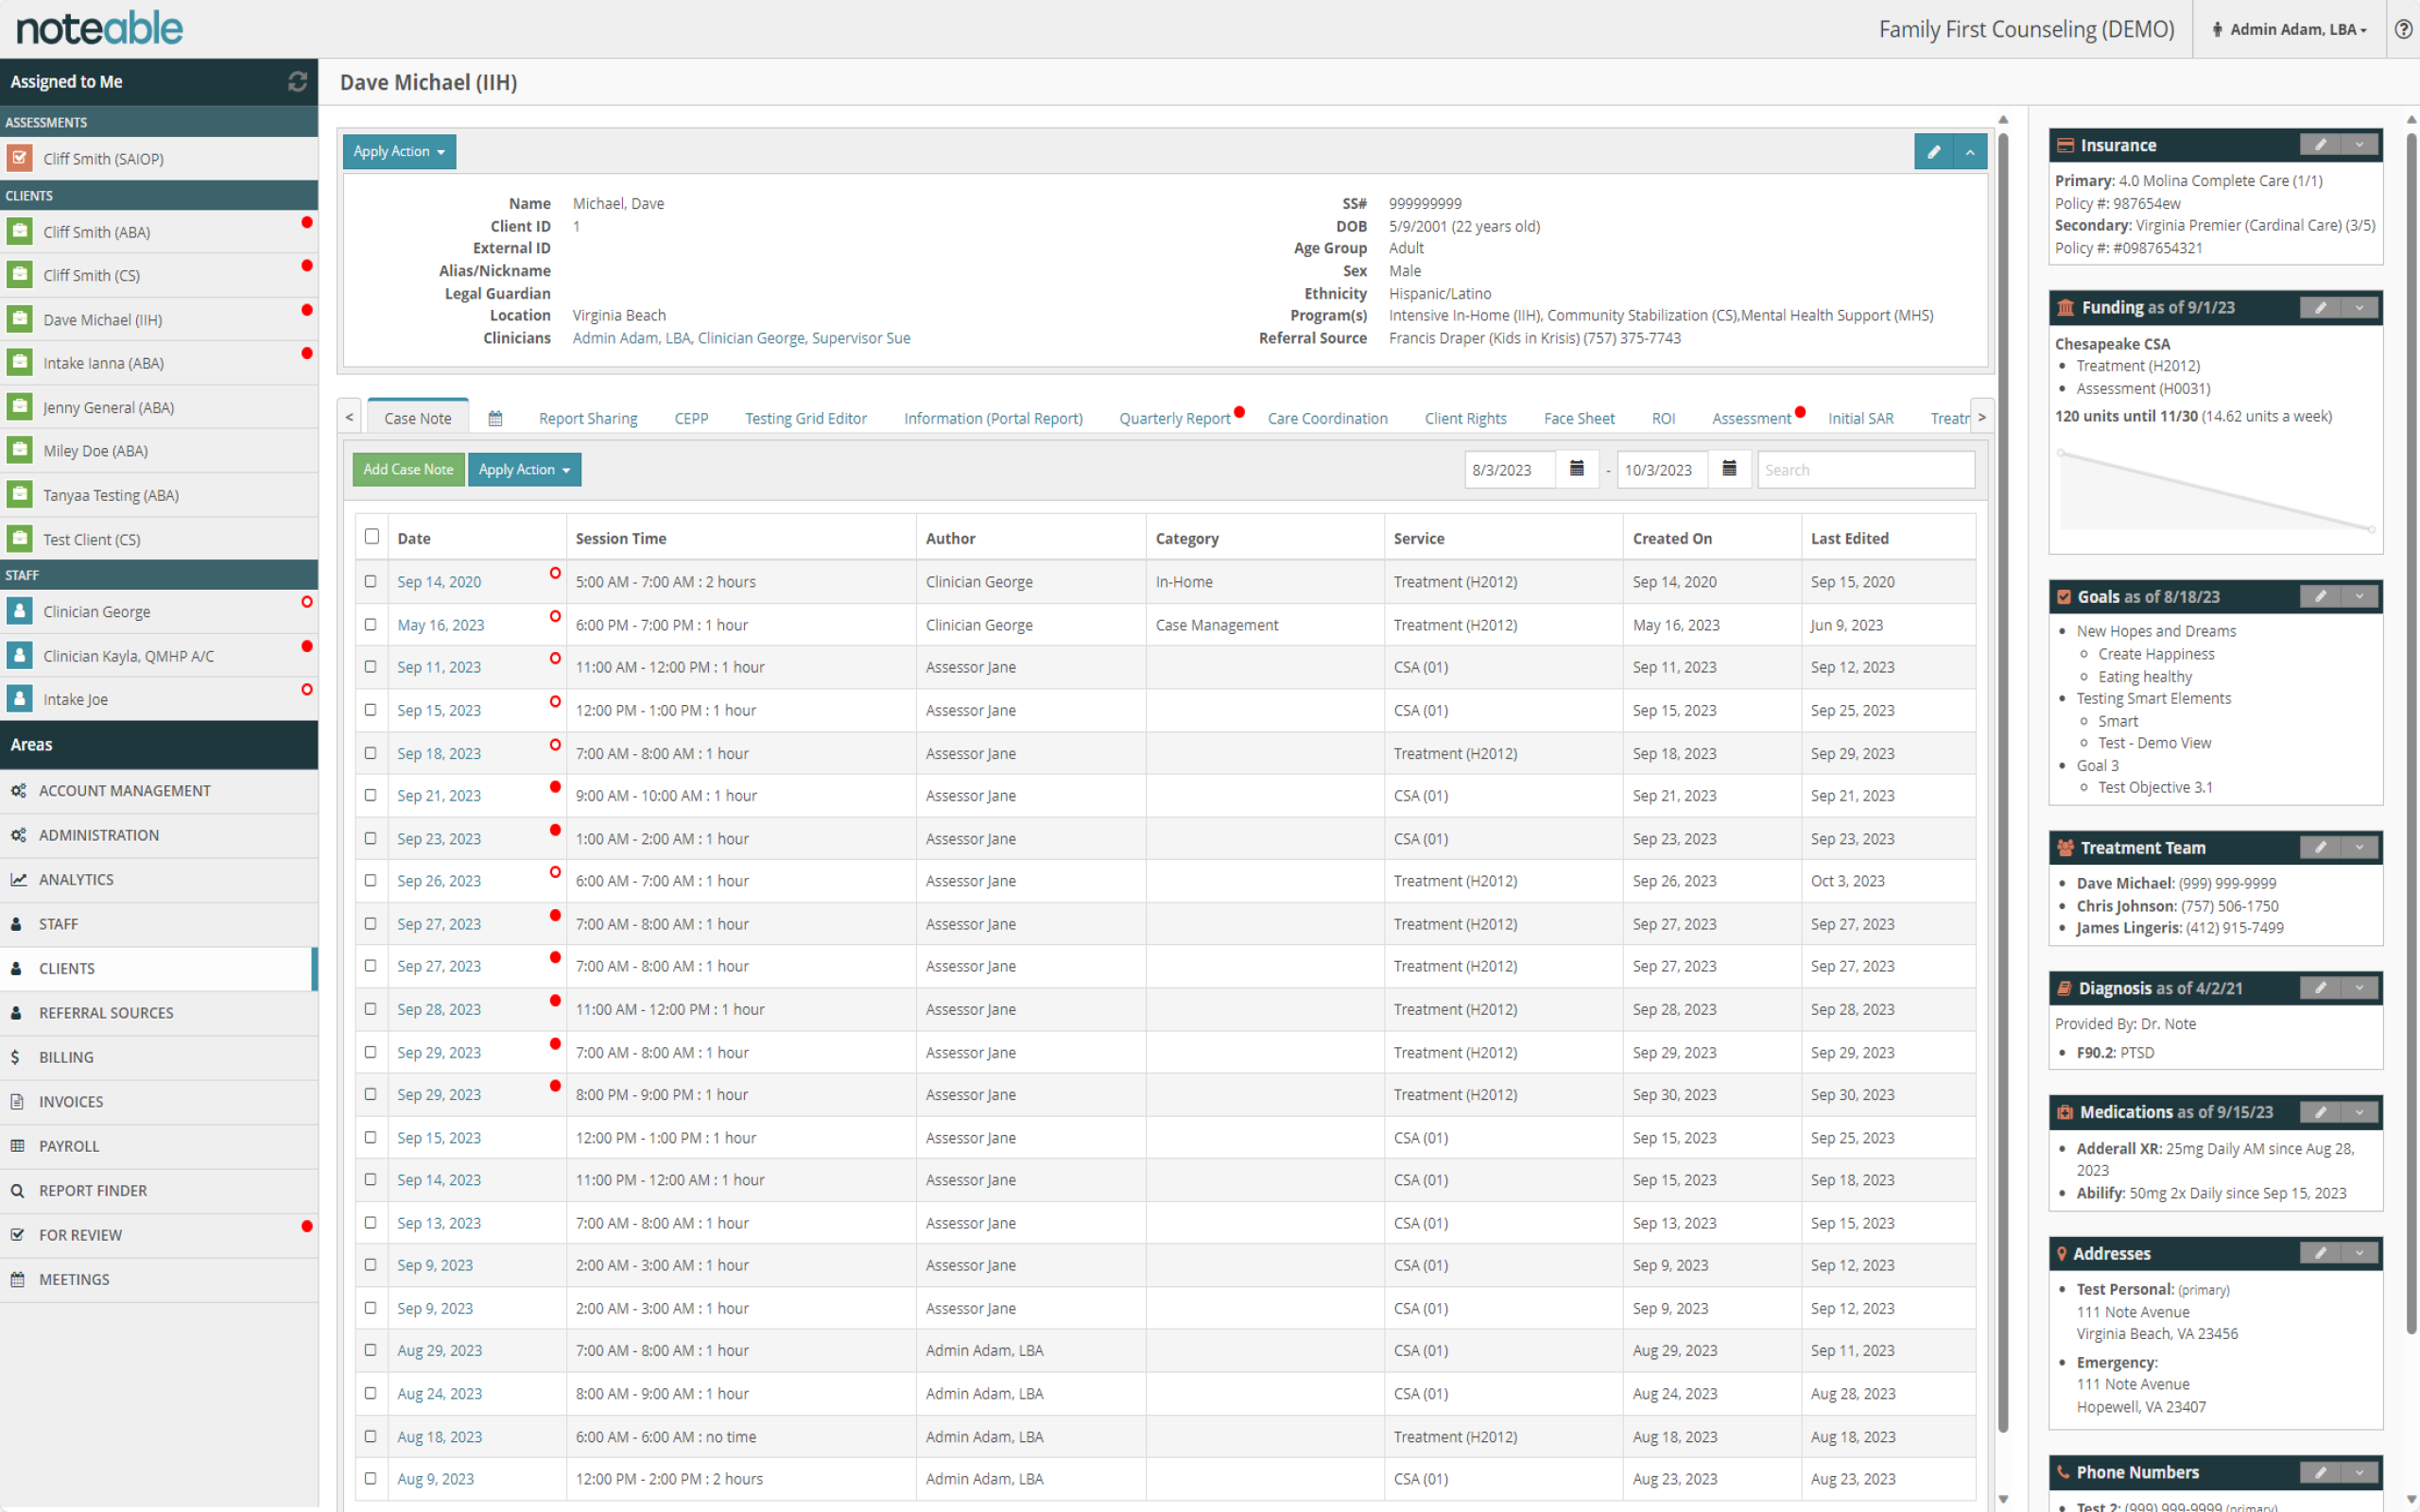This screenshot has width=2420, height=1512.
Task: Open the calendar icon tab beside Case Note
Action: tap(495, 418)
